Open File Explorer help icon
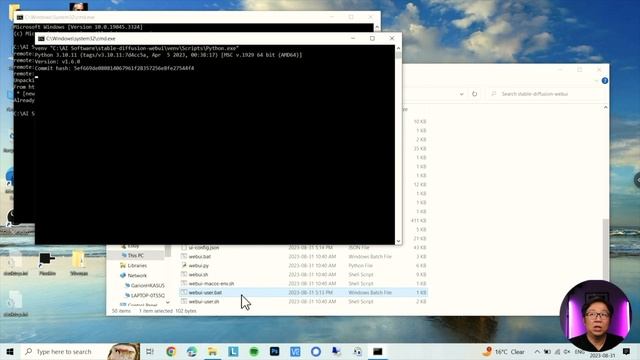This screenshot has width=640, height=360. click(x=604, y=81)
